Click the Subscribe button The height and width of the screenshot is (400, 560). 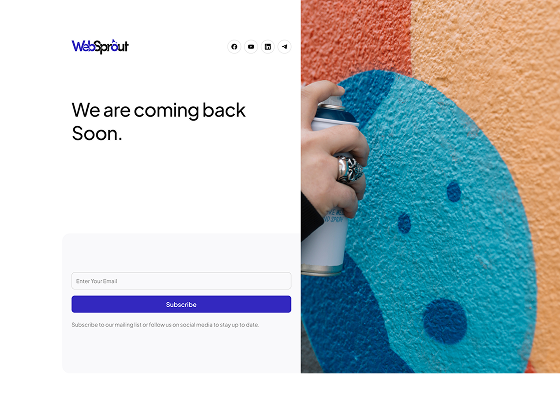[181, 304]
